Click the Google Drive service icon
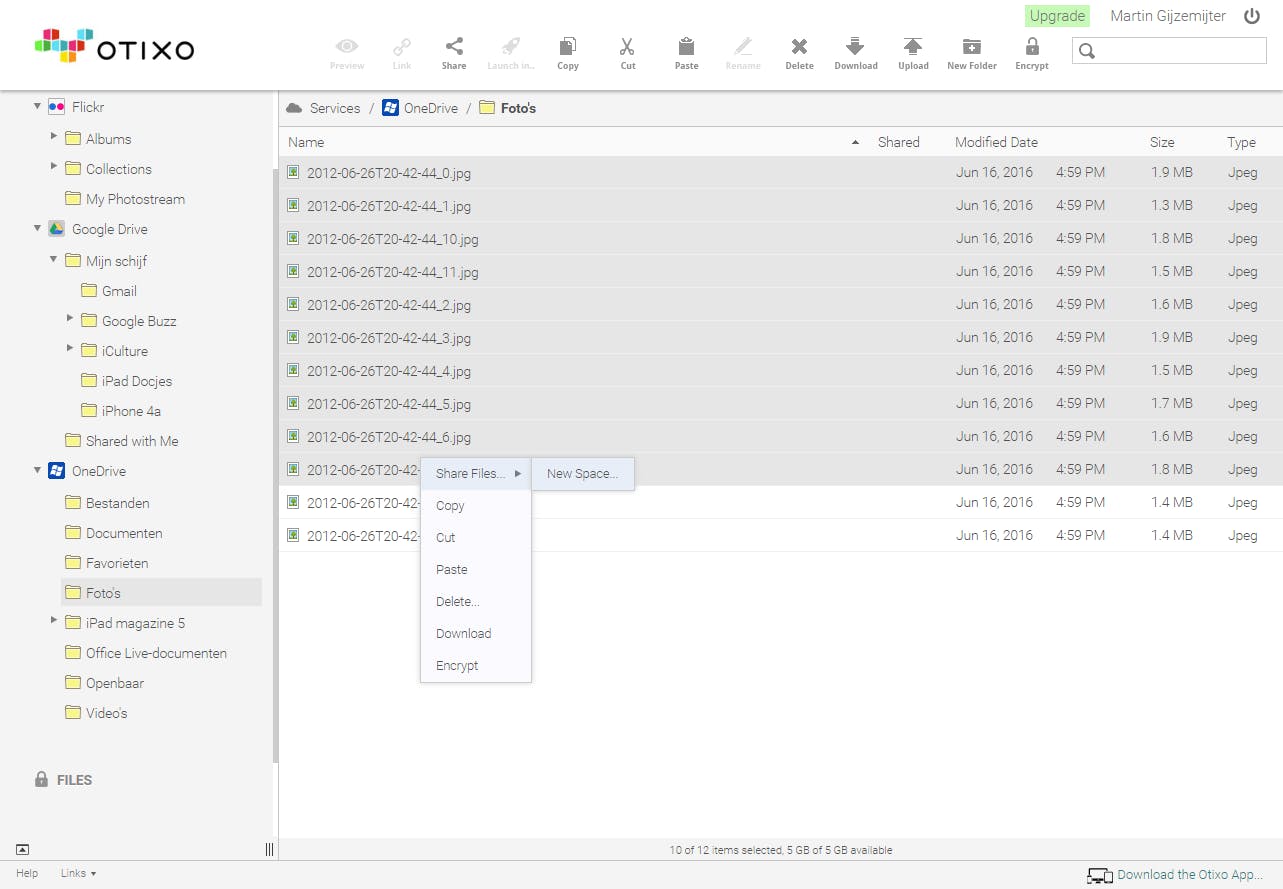This screenshot has width=1283, height=889. (56, 229)
